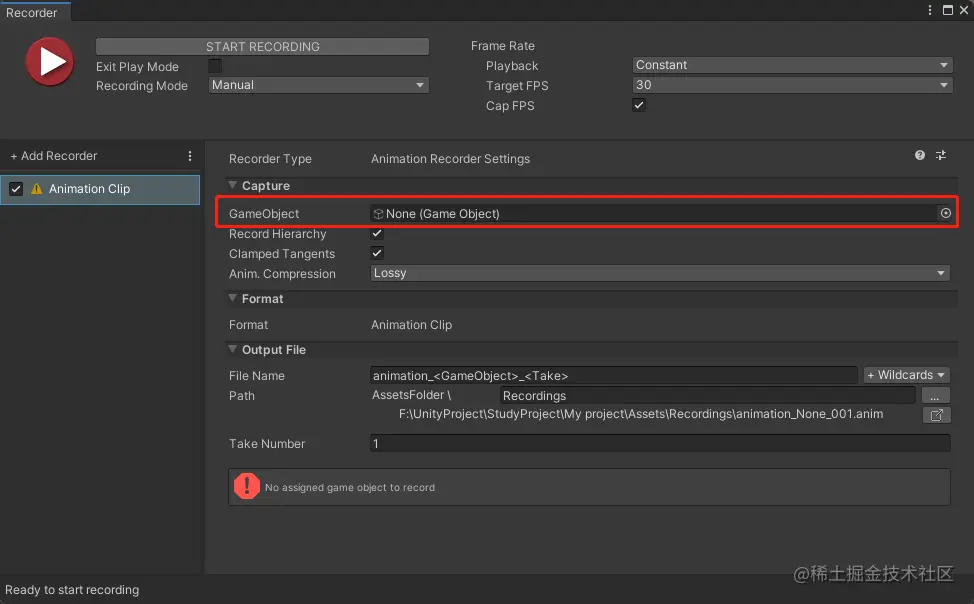Click the 'Frame Rate' heading
The image size is (974, 604).
[503, 46]
